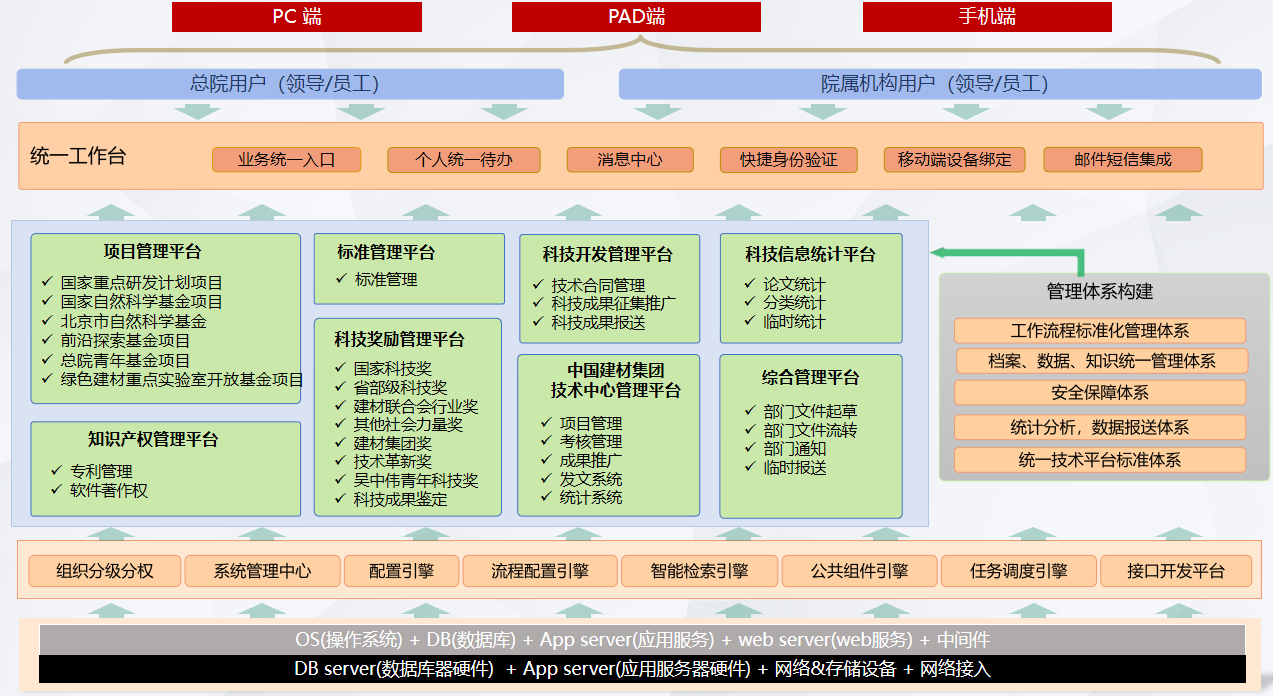Image resolution: width=1273 pixels, height=696 pixels.
Task: Open 专利管理 item
Action: (101, 471)
